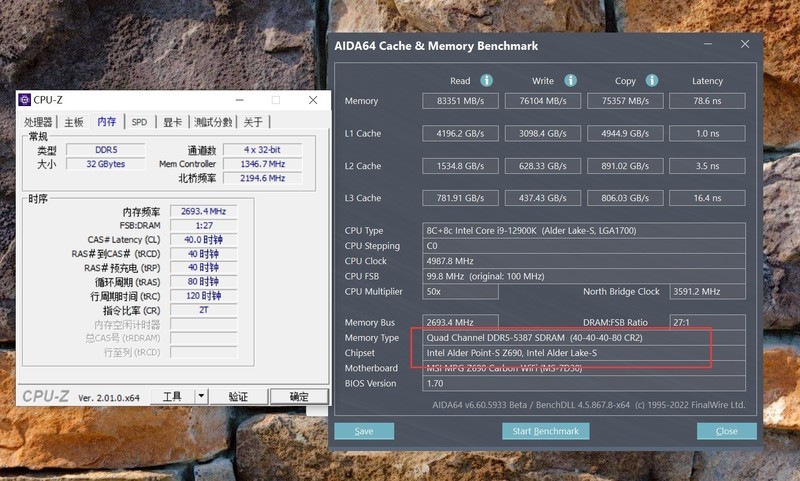
Task: Click L2 Cache write value 628.33 GB/s
Action: [x=543, y=166]
